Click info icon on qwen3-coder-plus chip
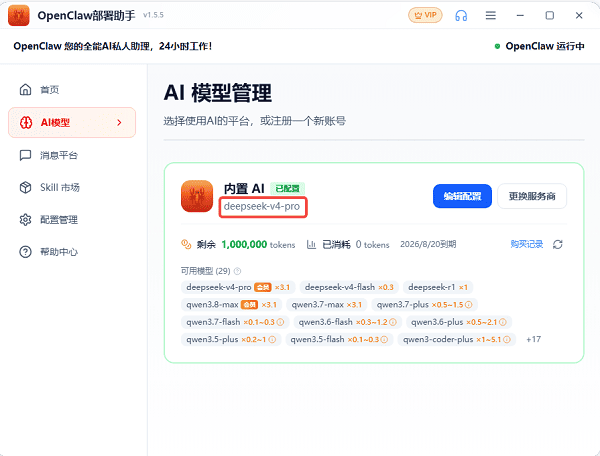This screenshot has height=456, width=600. (507, 339)
